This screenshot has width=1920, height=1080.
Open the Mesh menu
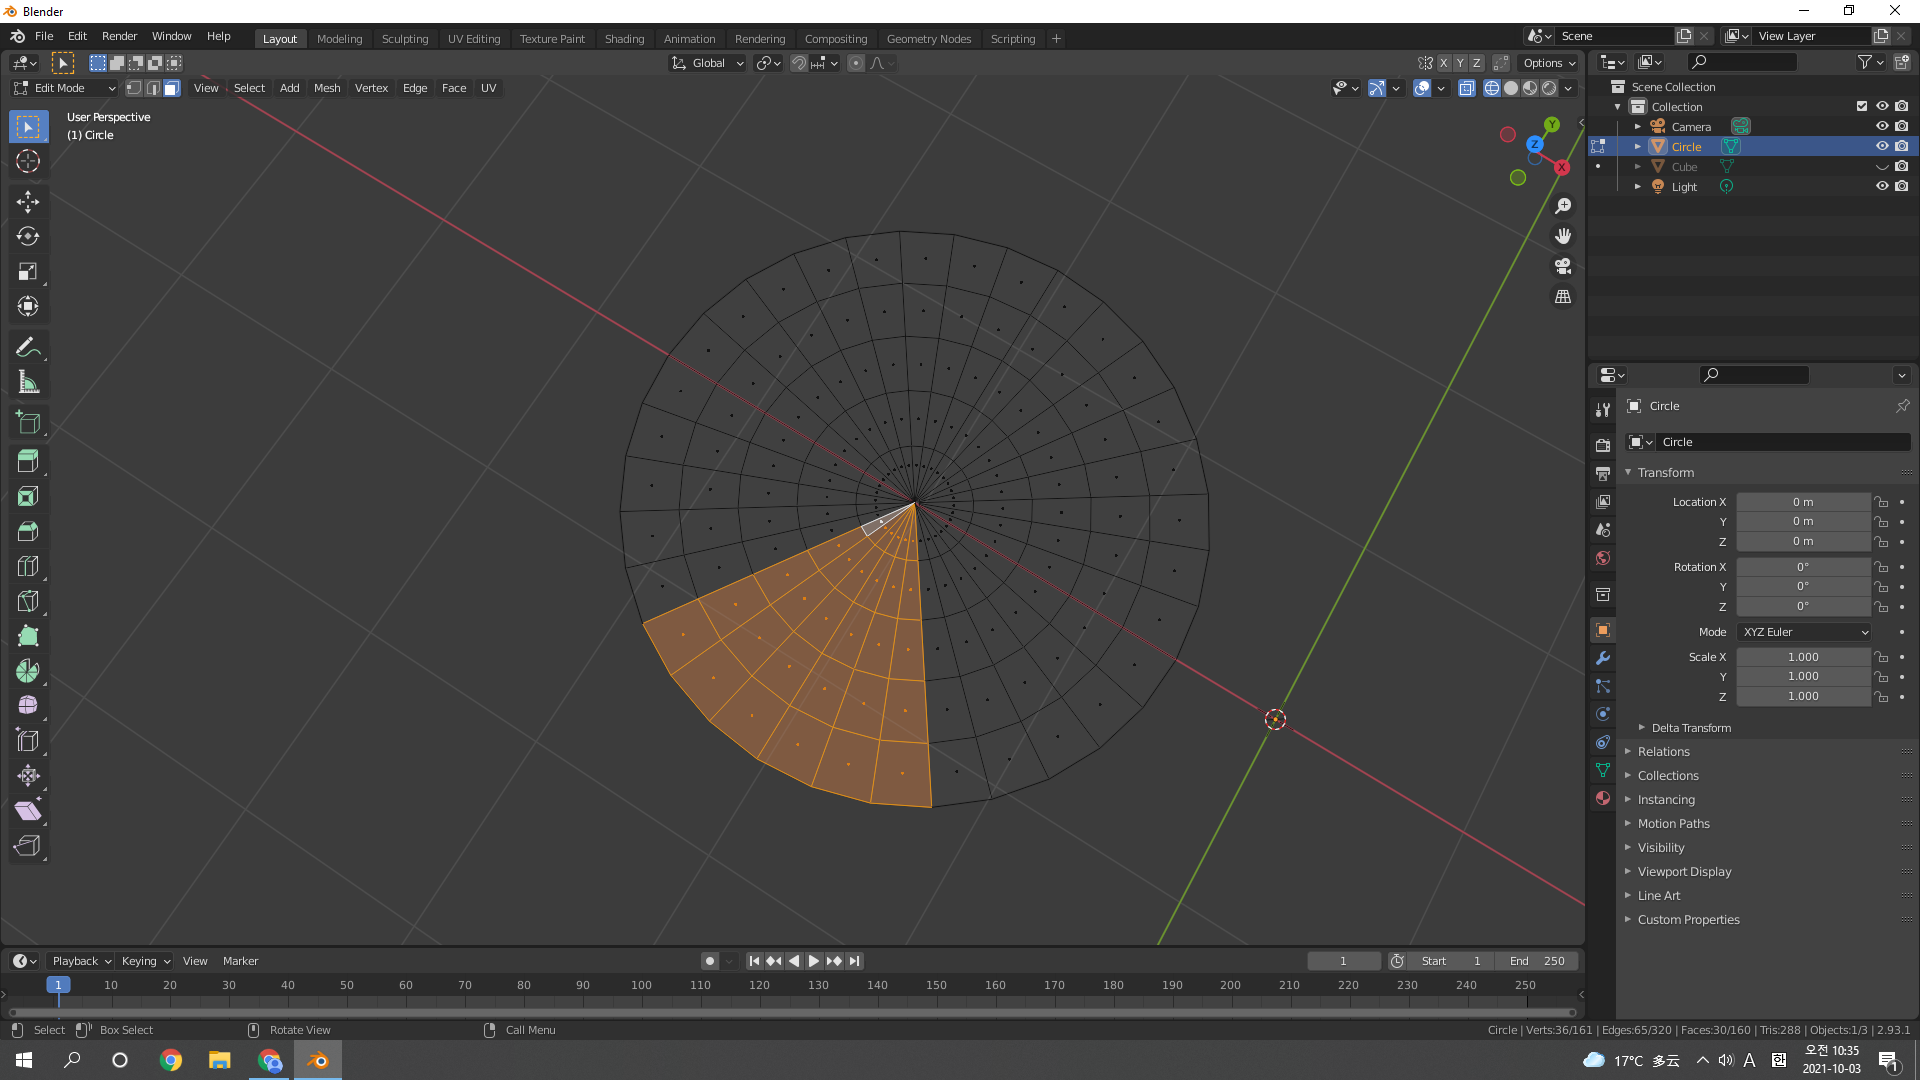(326, 88)
